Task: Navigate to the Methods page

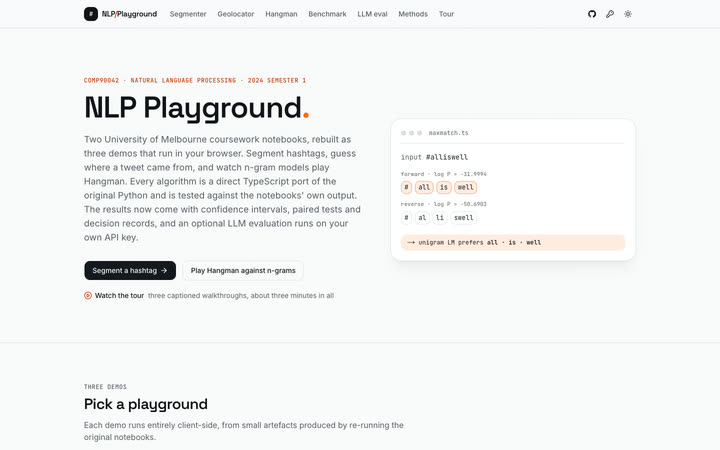Action: coord(413,14)
